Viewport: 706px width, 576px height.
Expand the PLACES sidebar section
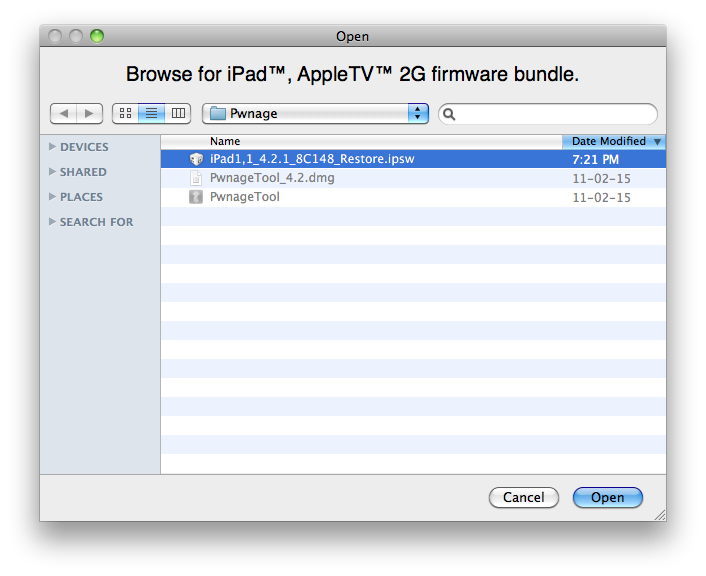[52, 197]
